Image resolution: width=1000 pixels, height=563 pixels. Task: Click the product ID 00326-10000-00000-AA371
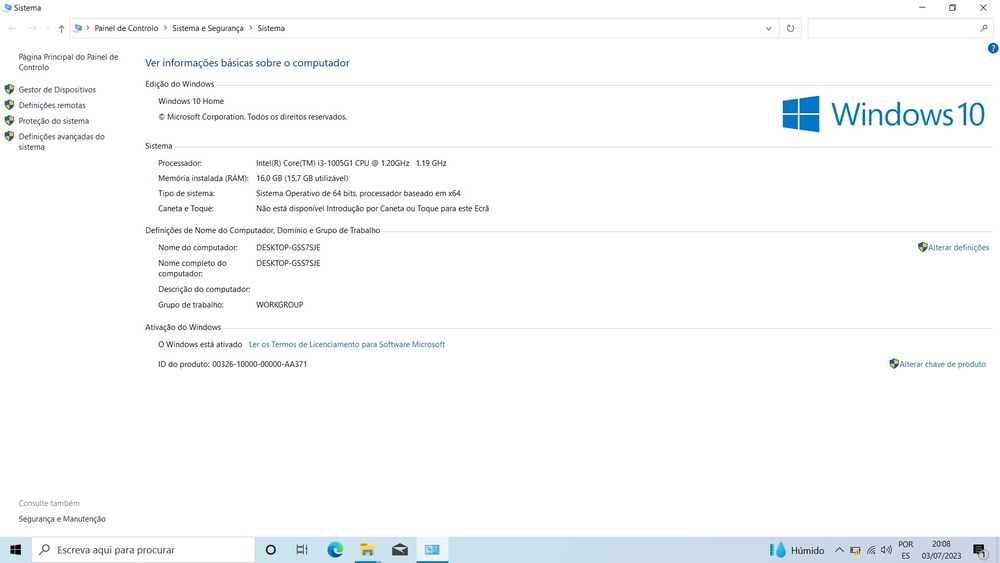(x=260, y=364)
